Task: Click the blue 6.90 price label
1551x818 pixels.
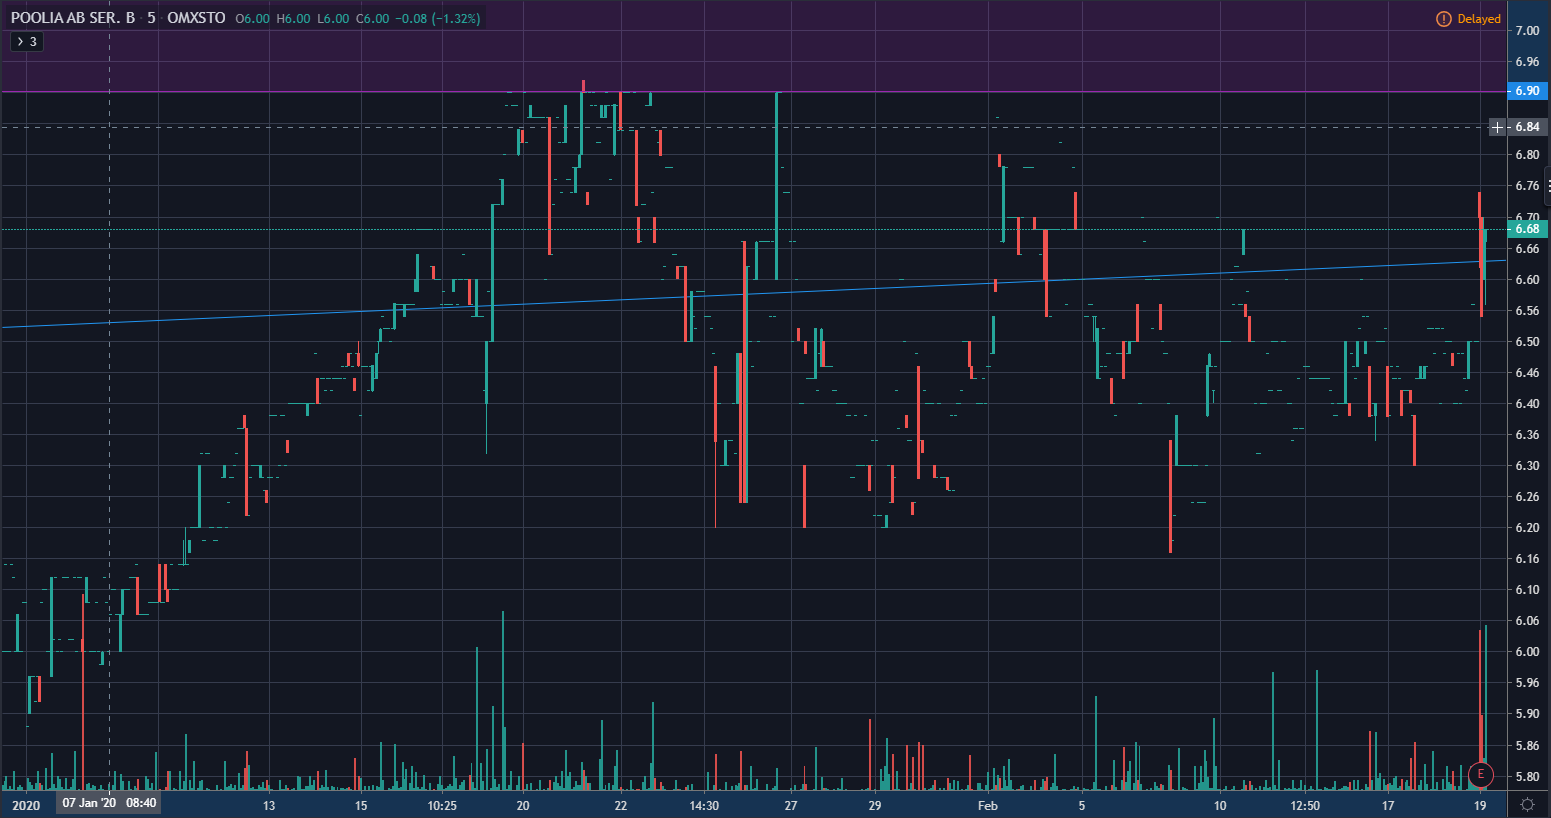Action: coord(1527,91)
